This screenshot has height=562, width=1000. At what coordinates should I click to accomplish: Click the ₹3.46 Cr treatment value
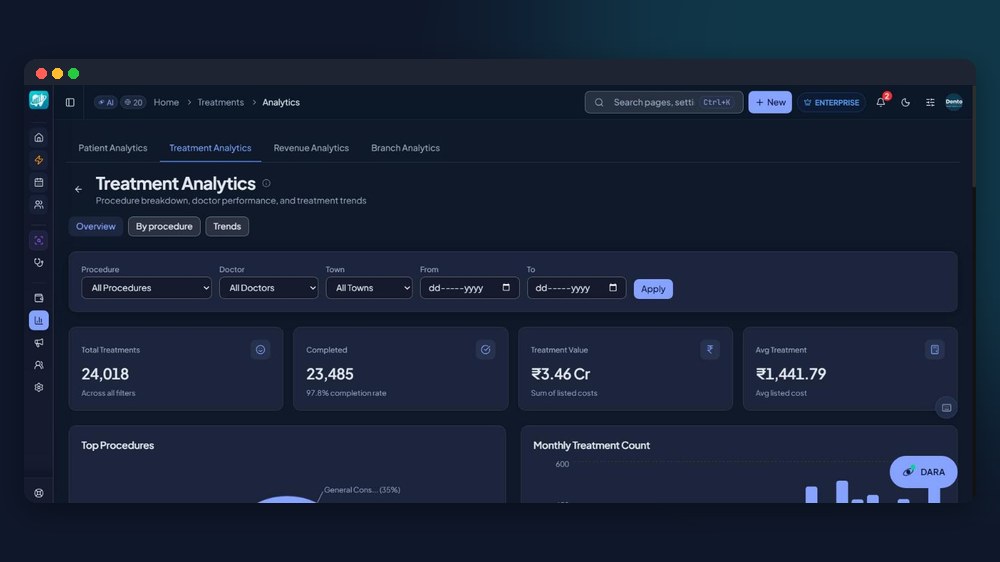(x=561, y=374)
